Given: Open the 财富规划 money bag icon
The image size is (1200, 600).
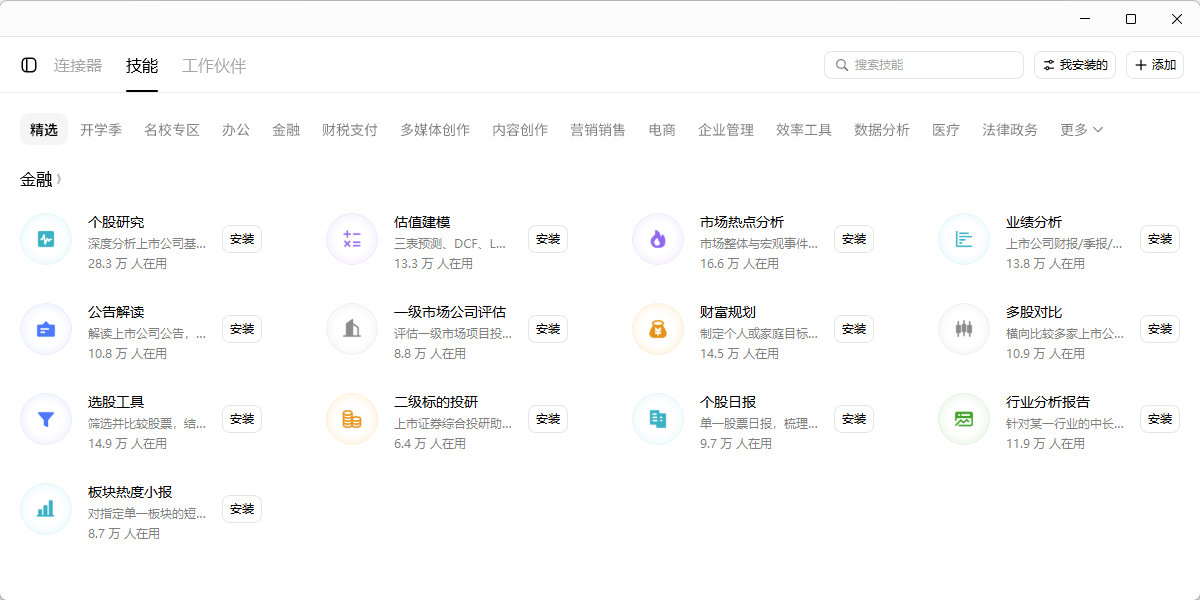Looking at the screenshot, I should pyautogui.click(x=658, y=329).
